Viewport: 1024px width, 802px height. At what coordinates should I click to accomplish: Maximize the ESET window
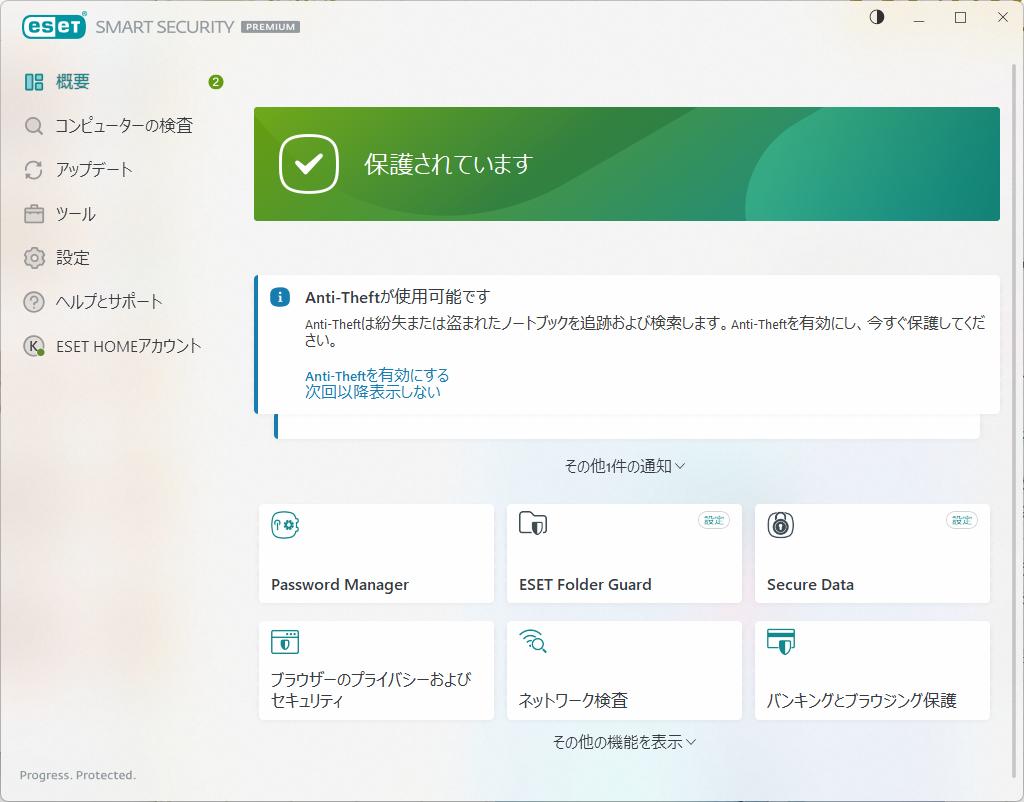tap(961, 18)
